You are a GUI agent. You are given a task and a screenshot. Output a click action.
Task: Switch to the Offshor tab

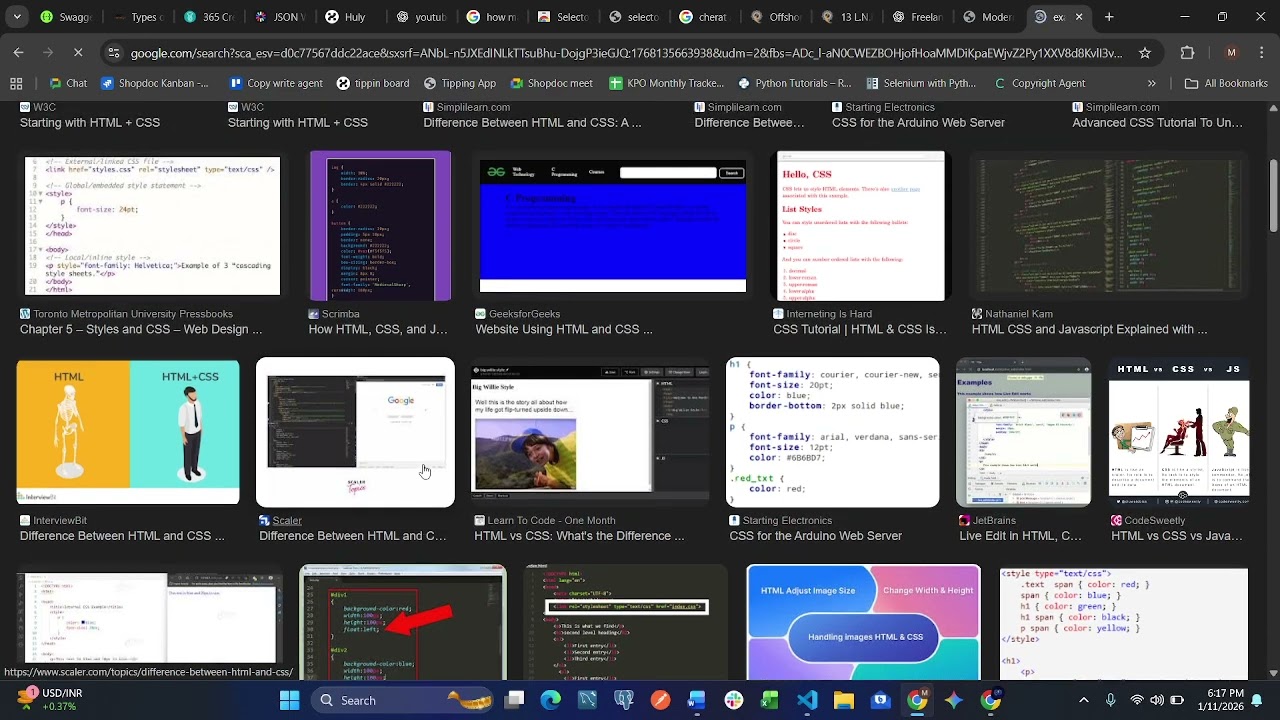click(777, 17)
